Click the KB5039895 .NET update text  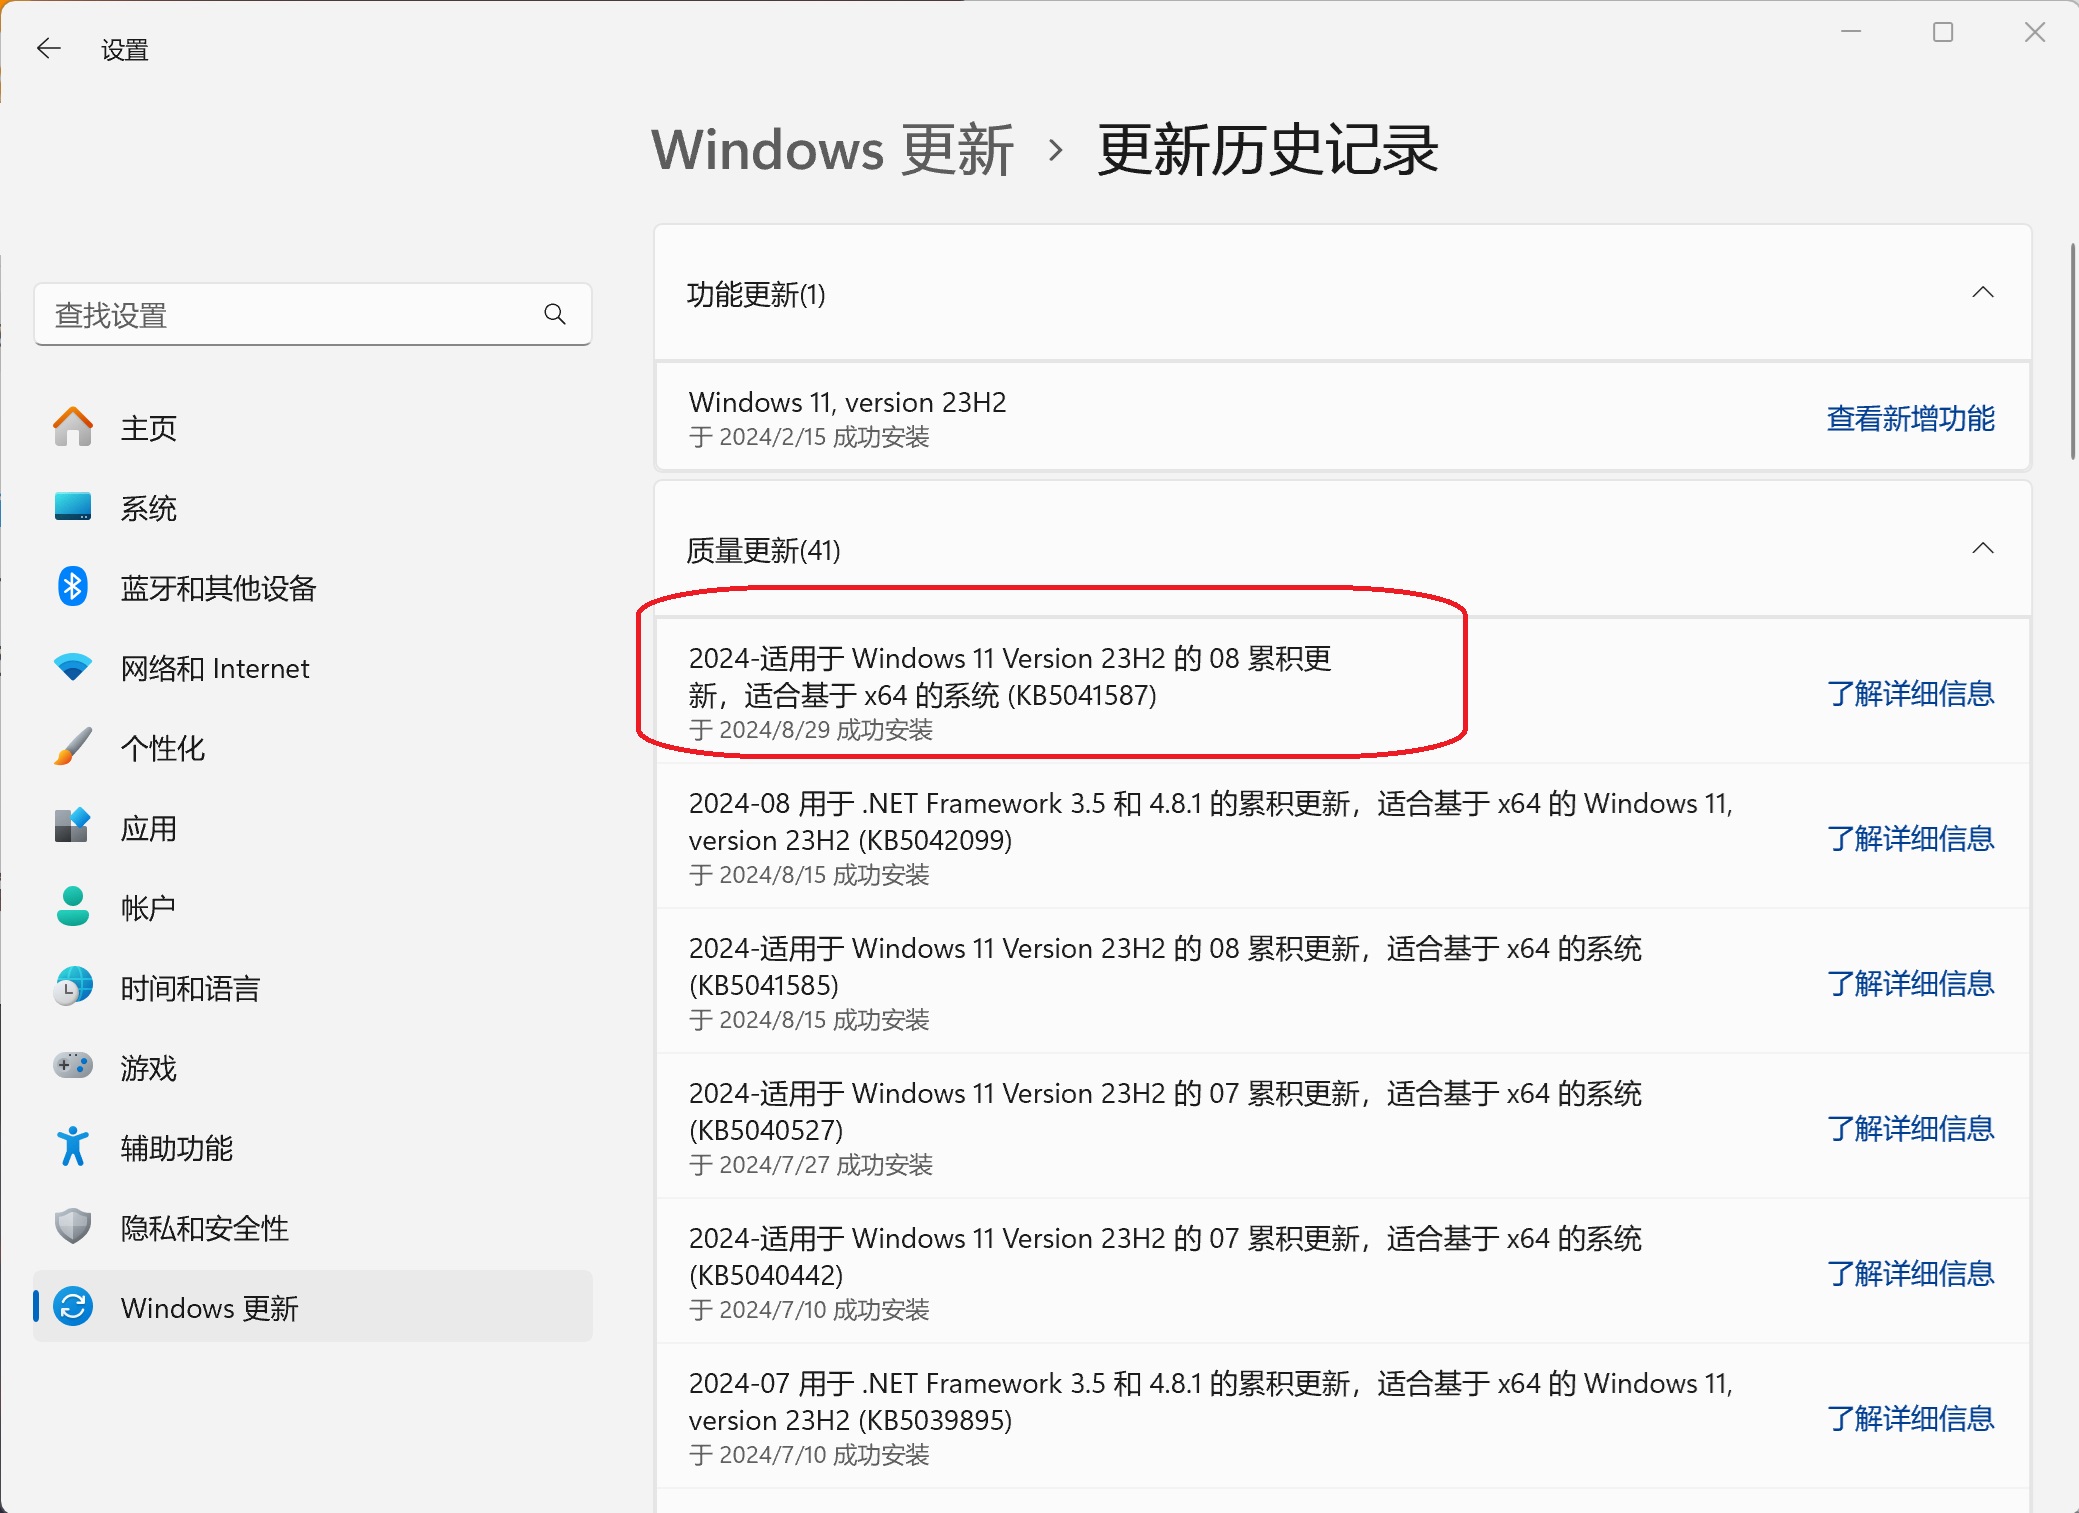(1210, 1401)
